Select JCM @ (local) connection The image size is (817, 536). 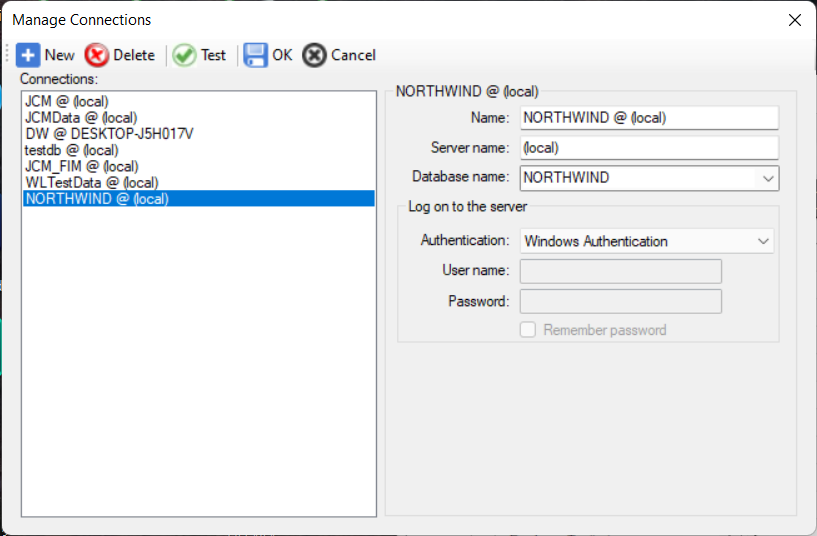coord(67,102)
